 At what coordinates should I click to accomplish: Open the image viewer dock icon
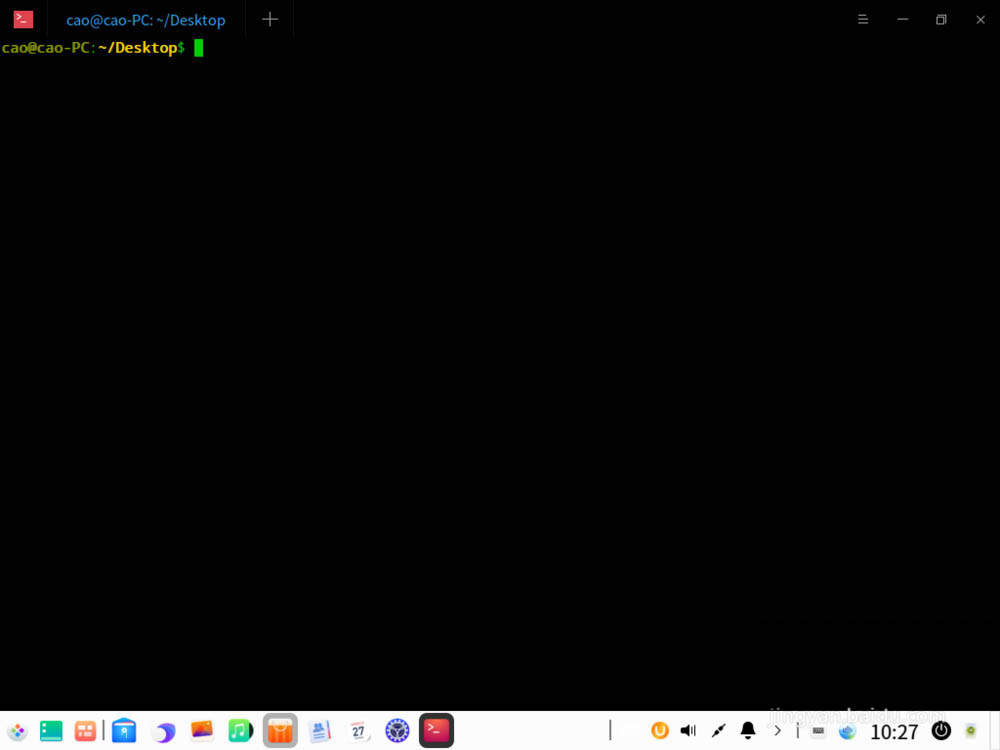click(x=202, y=731)
